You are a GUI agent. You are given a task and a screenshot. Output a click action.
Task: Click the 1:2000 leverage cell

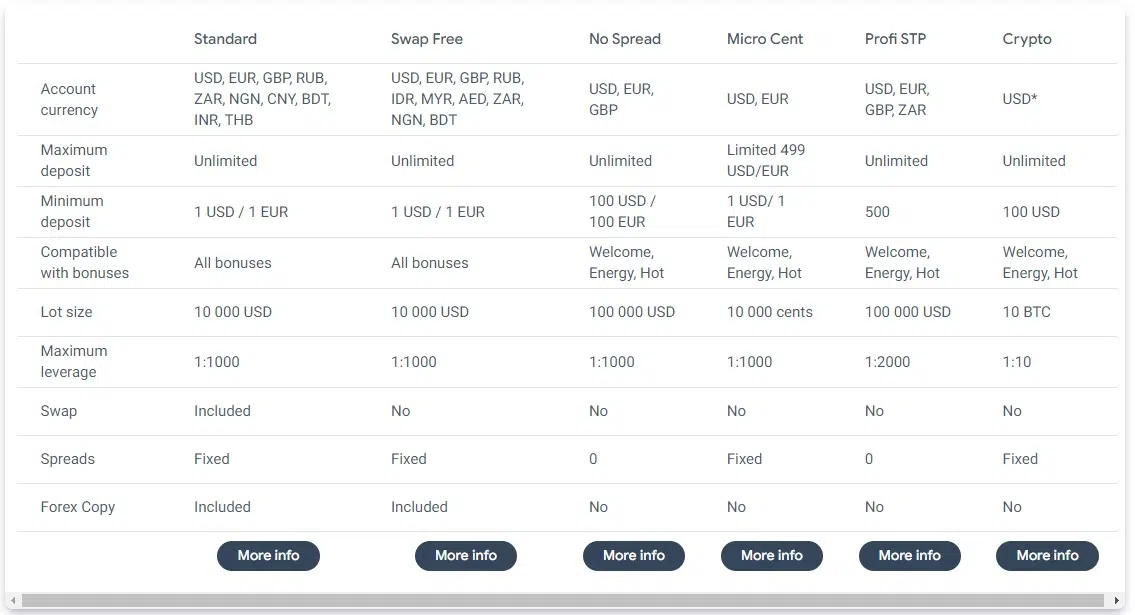pyautogui.click(x=887, y=362)
